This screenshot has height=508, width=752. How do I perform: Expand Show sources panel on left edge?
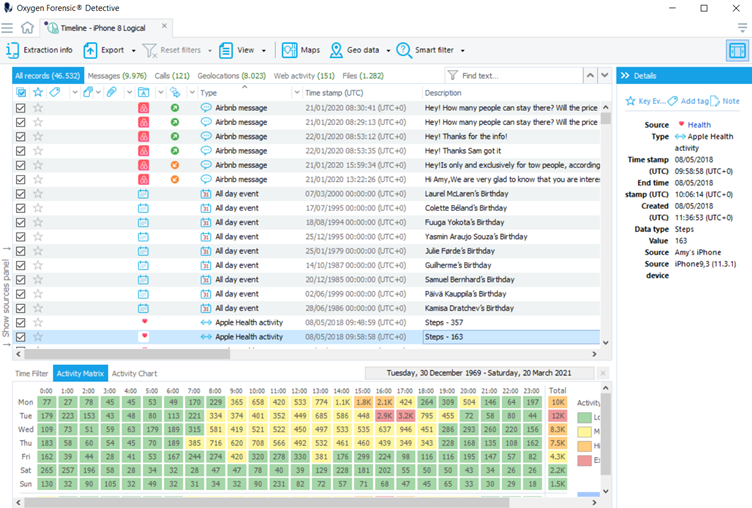(6, 296)
